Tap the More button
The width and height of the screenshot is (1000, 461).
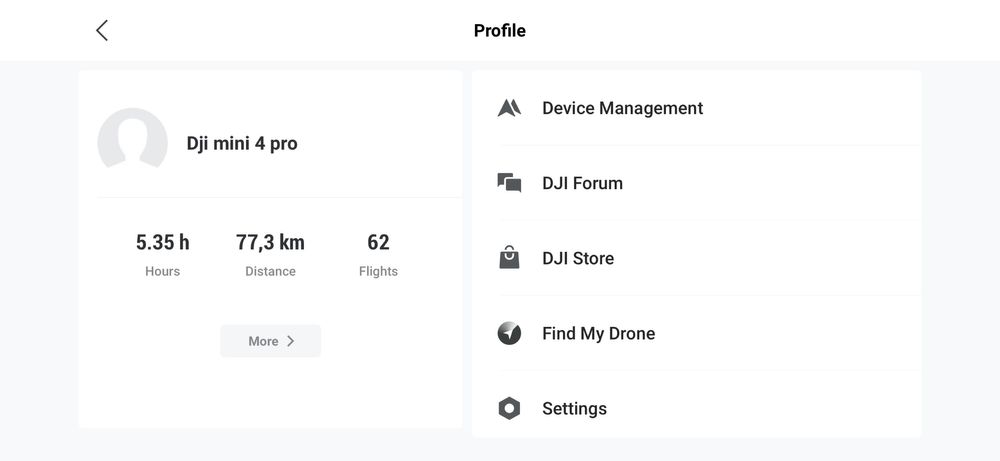270,341
